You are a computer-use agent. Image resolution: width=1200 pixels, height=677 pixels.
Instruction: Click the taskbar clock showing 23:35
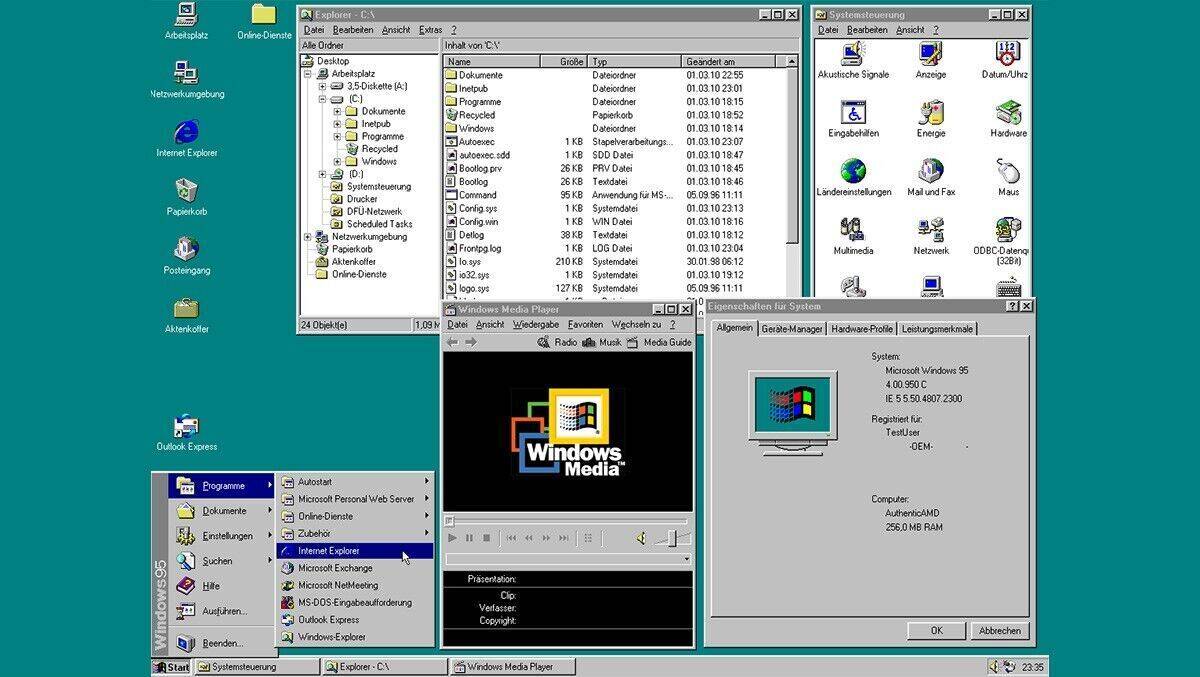point(1034,667)
